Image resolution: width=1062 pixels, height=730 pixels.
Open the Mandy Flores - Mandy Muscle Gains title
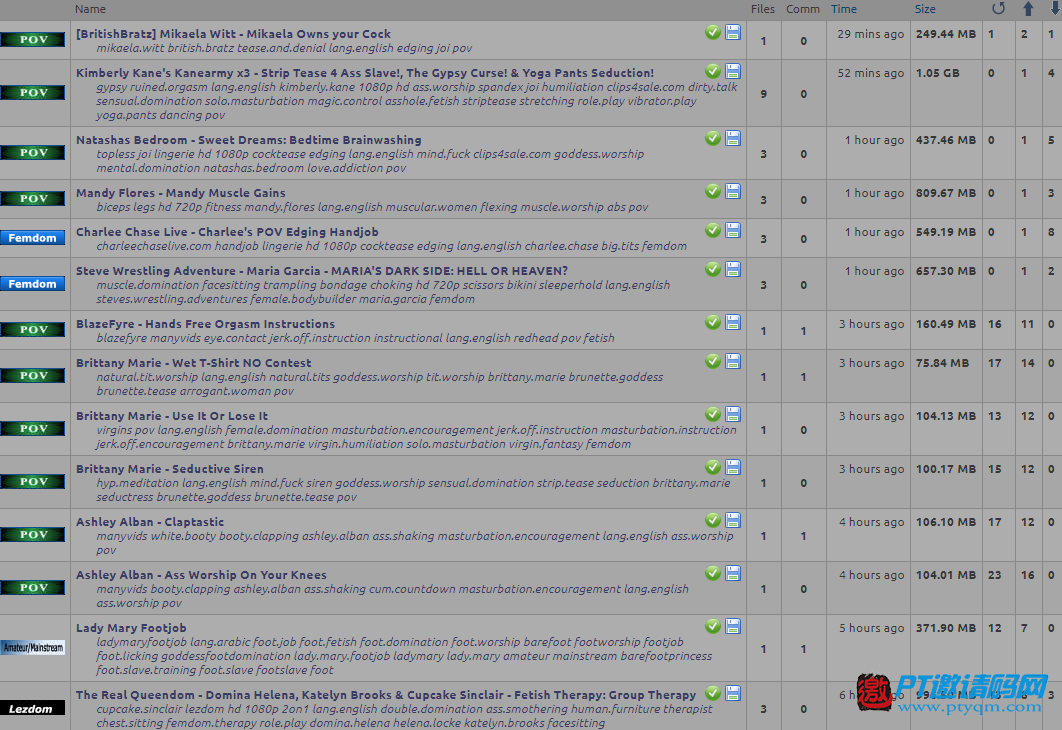tap(181, 193)
